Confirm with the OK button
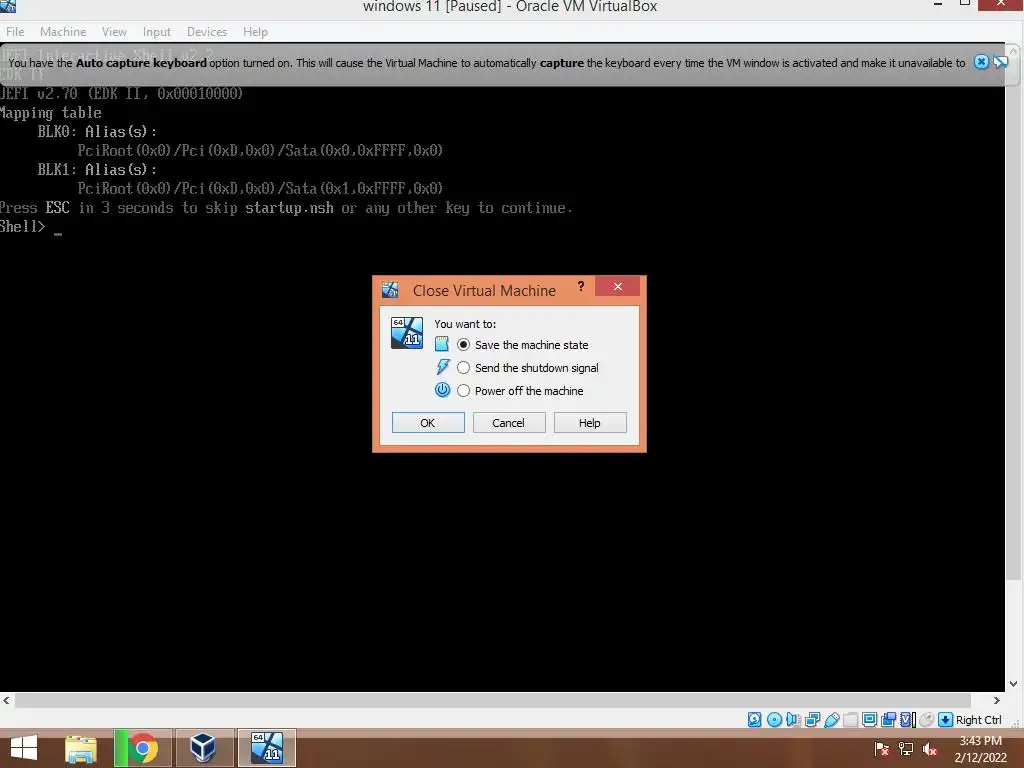1024x768 pixels. point(428,423)
